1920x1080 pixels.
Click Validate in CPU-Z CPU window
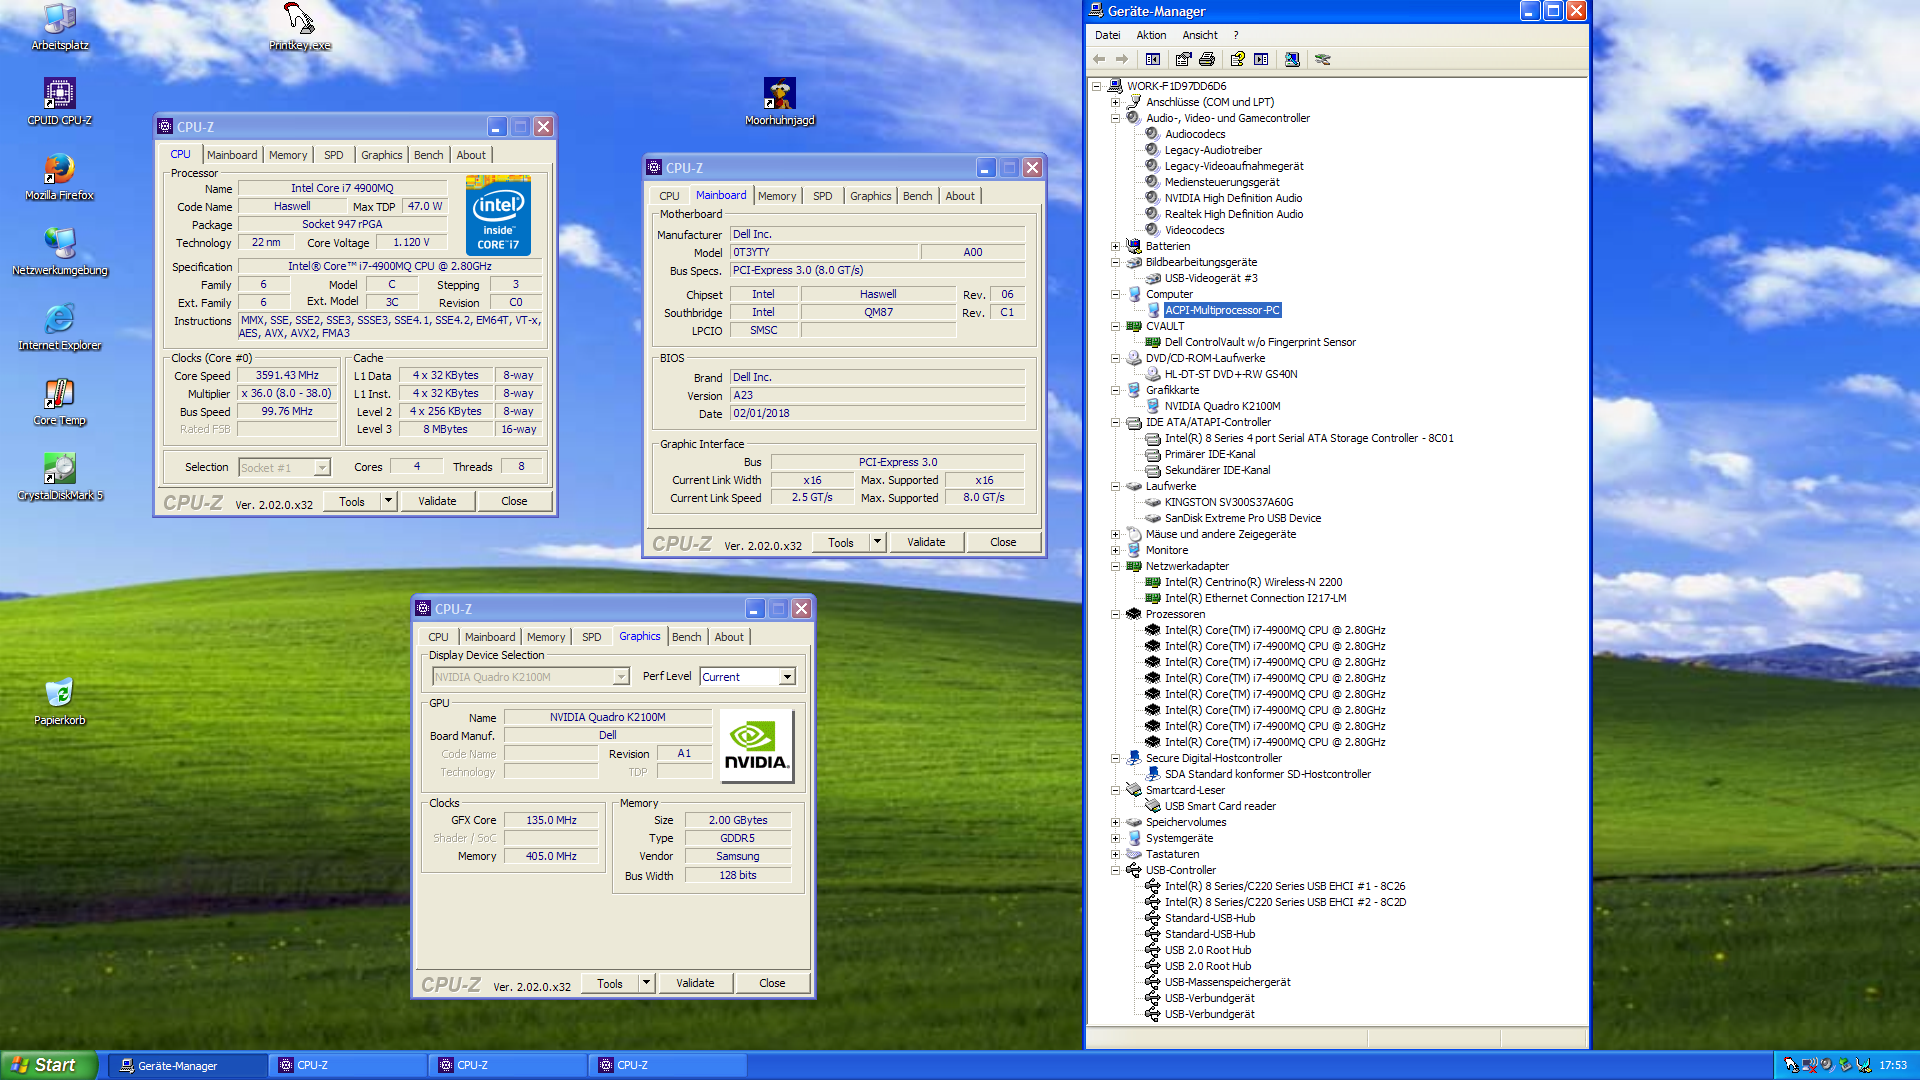pos(437,501)
